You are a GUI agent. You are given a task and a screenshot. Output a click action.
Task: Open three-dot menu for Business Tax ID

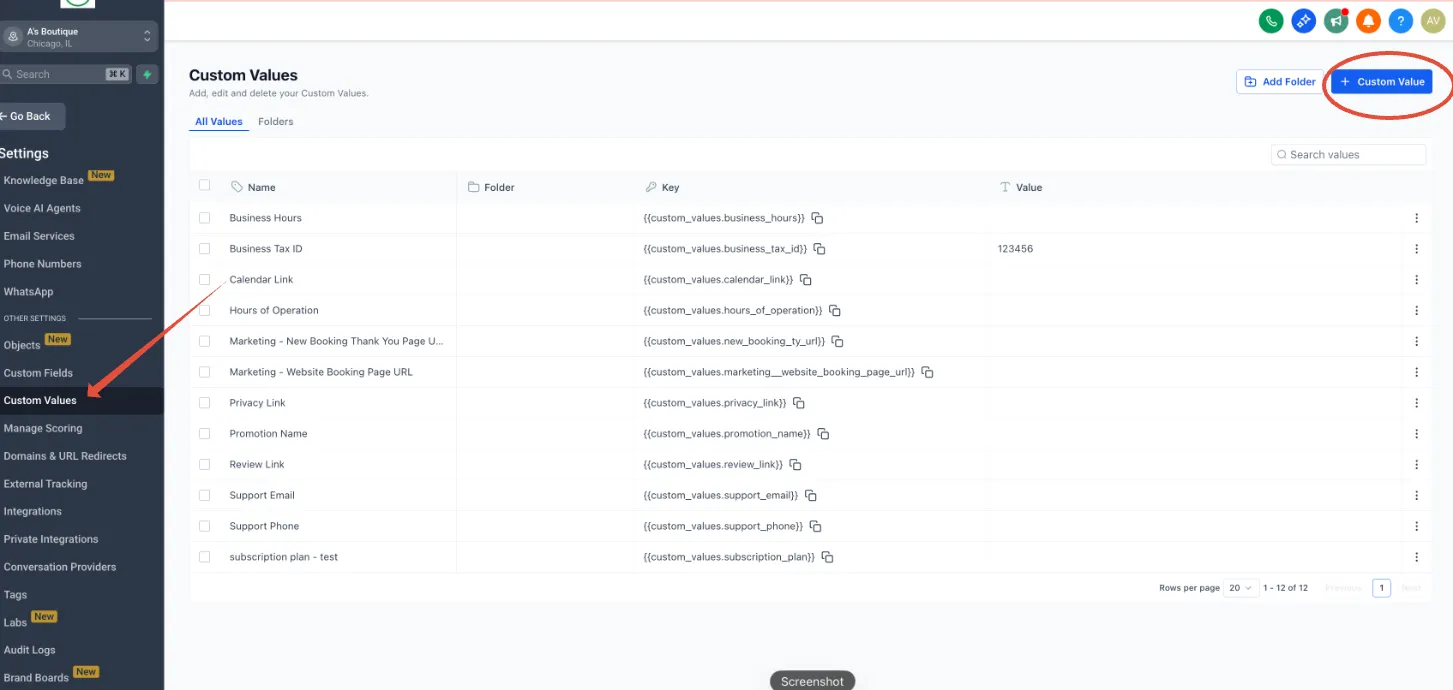pos(1416,249)
